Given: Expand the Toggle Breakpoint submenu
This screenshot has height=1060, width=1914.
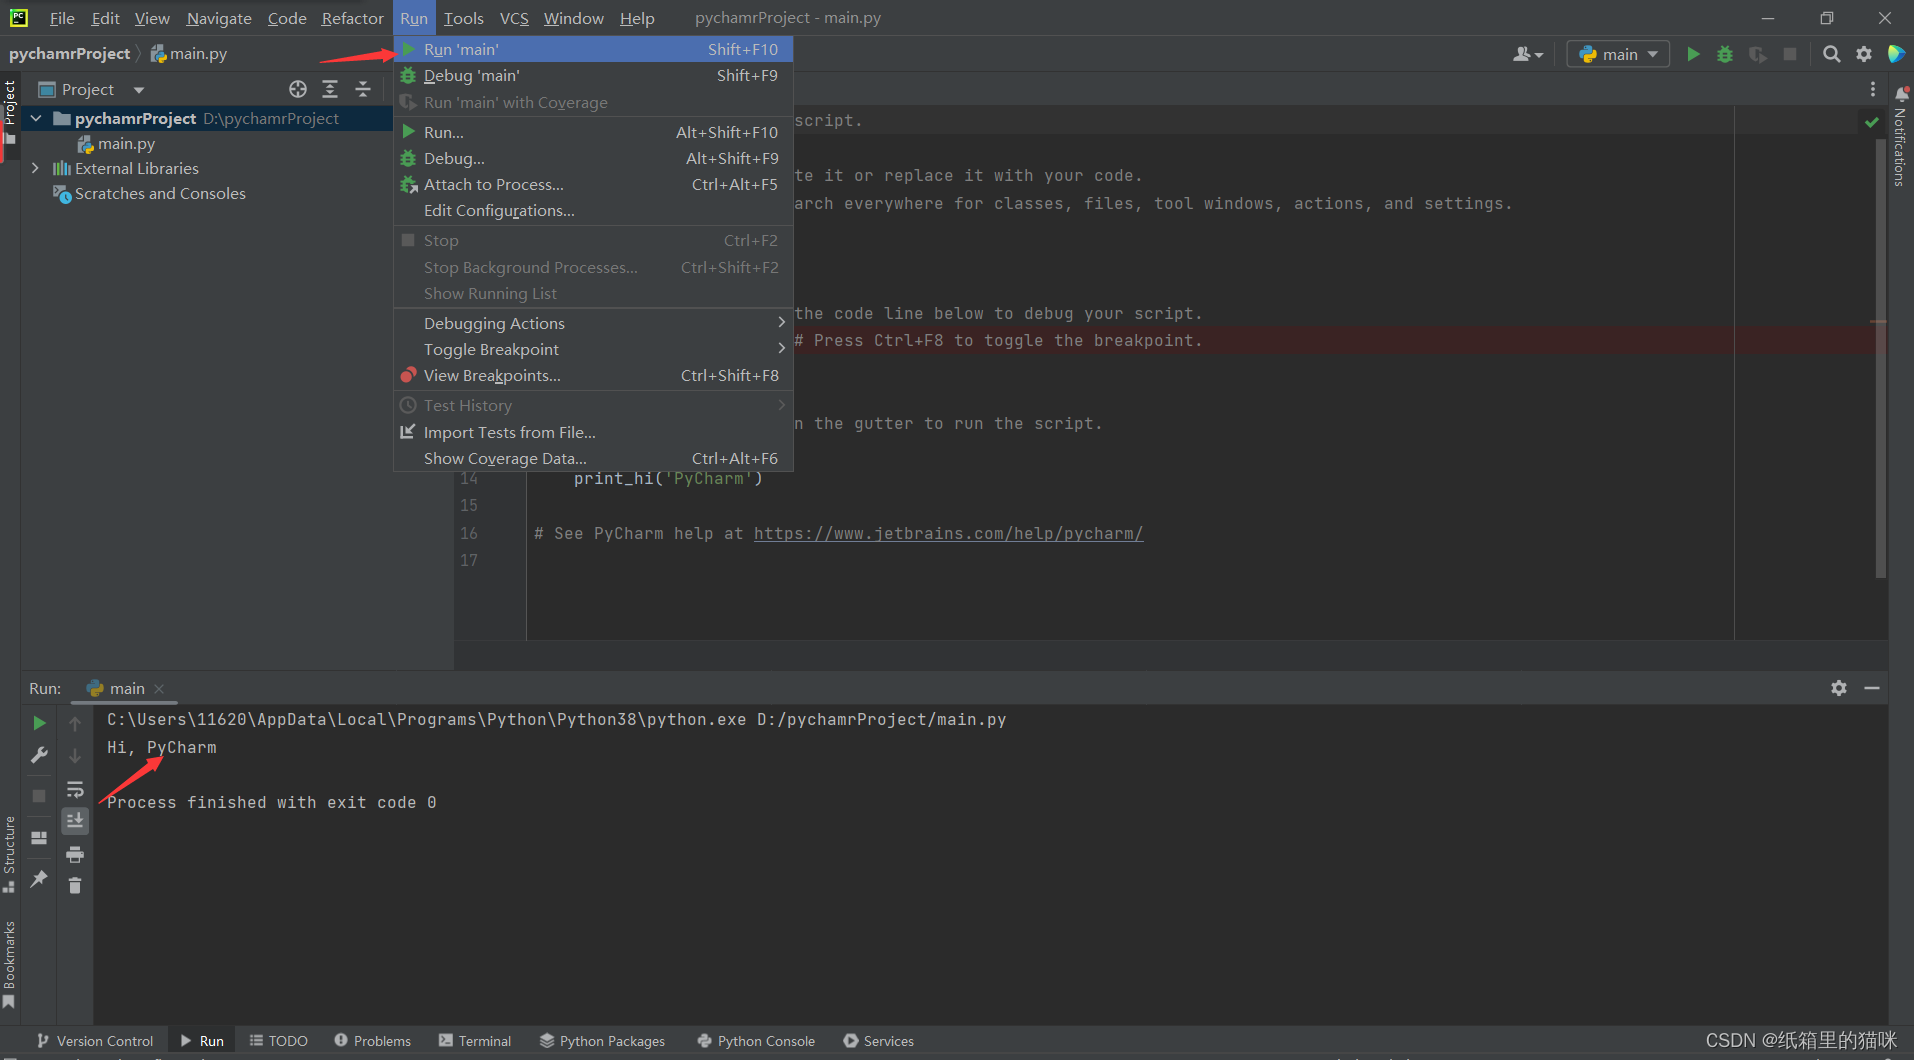Looking at the screenshot, I should 594,349.
